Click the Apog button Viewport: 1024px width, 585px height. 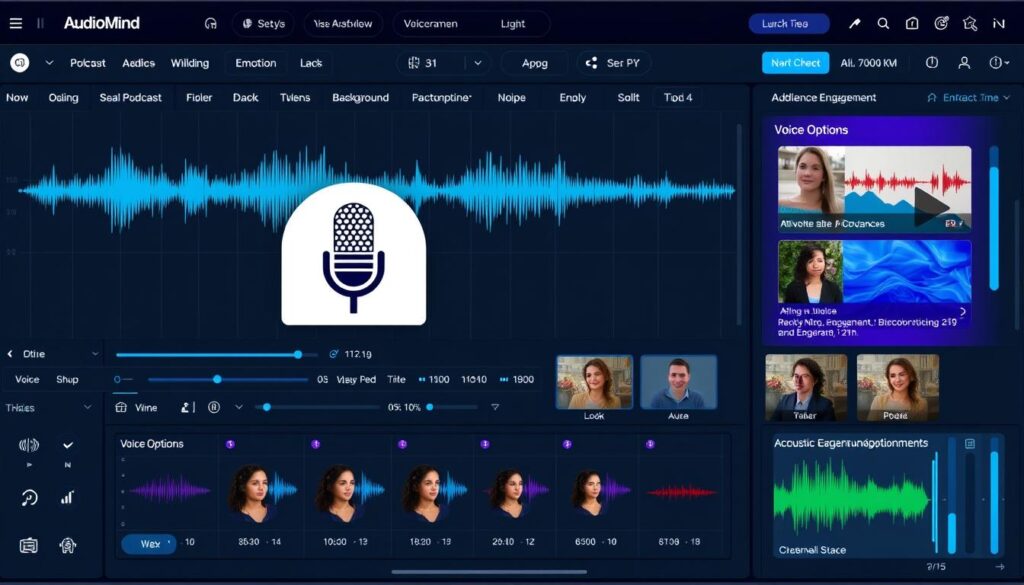coord(534,63)
